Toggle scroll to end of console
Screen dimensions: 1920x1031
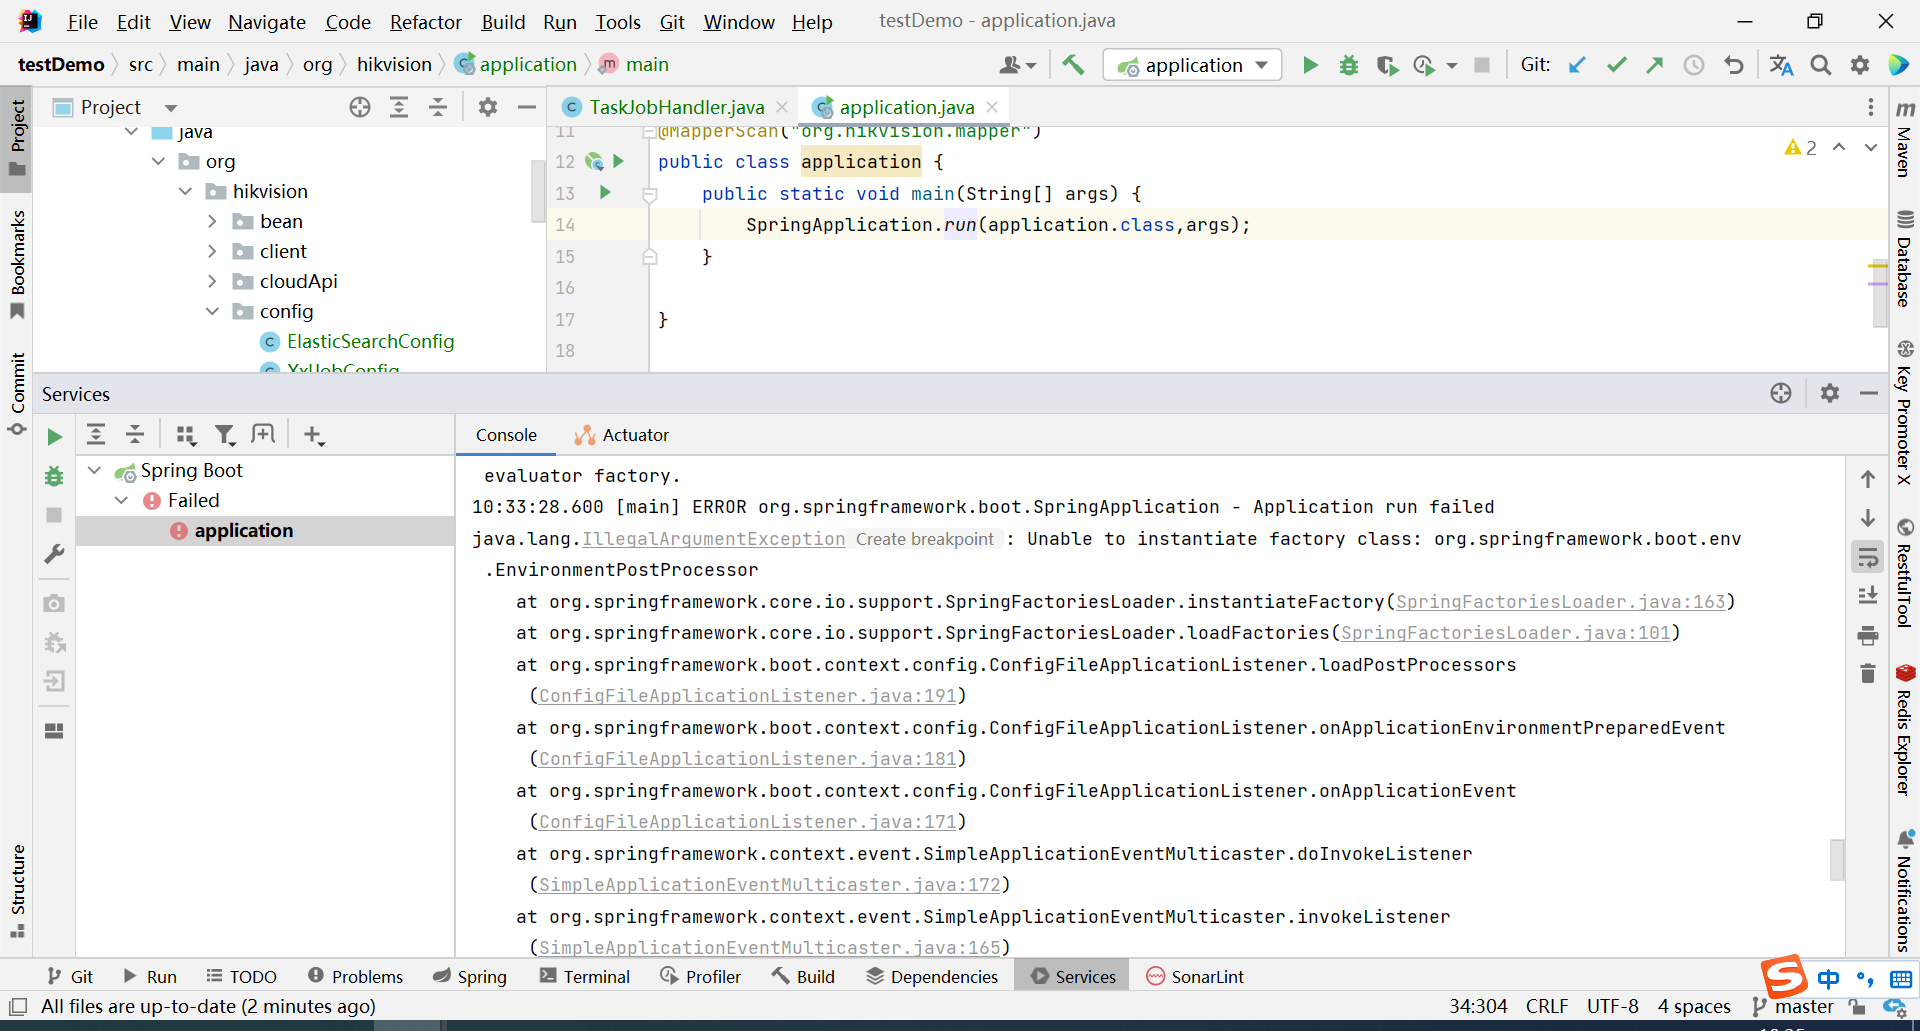tap(1868, 596)
